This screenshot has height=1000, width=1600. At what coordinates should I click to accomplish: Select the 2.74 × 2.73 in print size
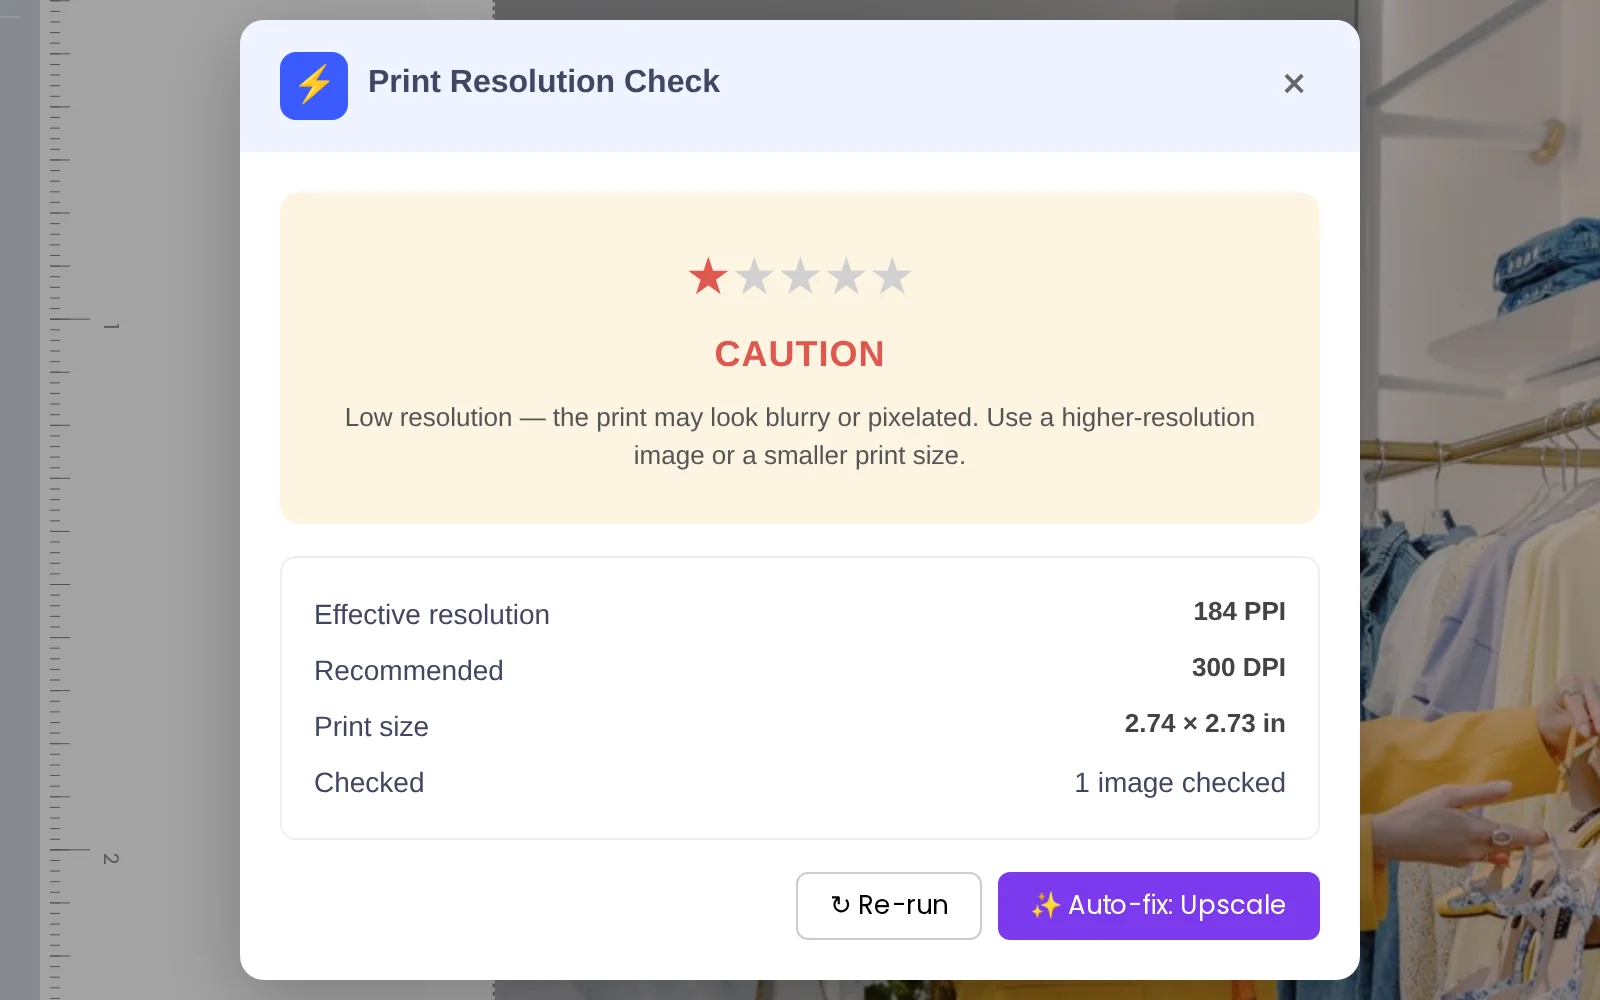click(1205, 723)
